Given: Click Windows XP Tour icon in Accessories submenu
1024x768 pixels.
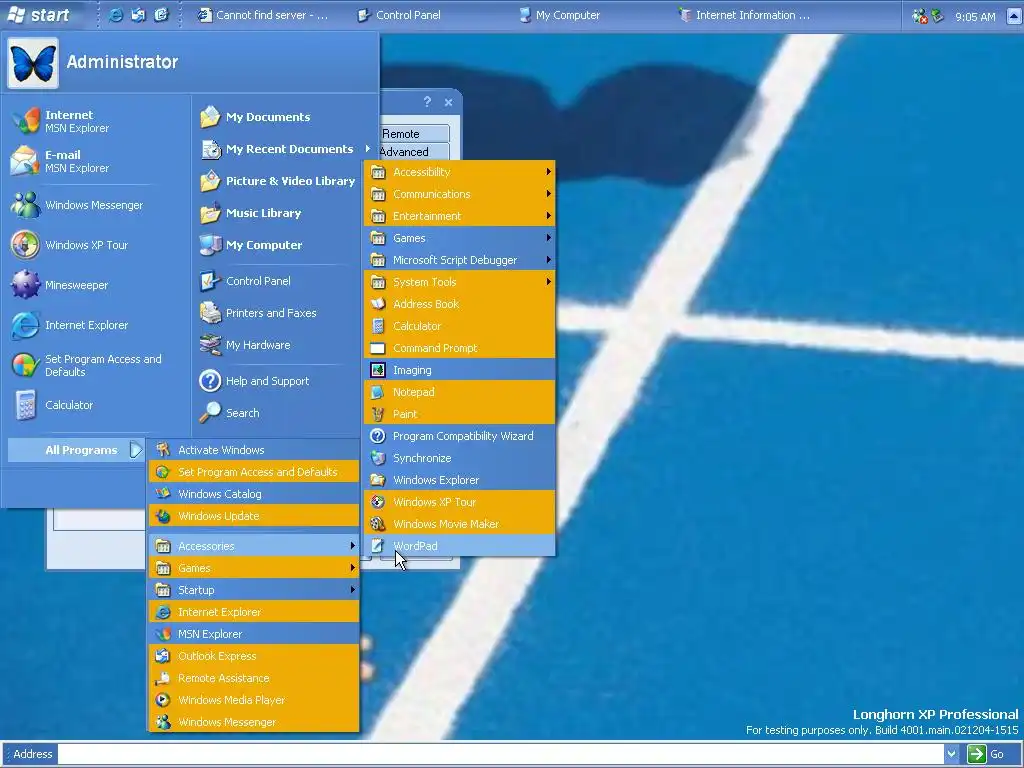Looking at the screenshot, I should coord(377,502).
